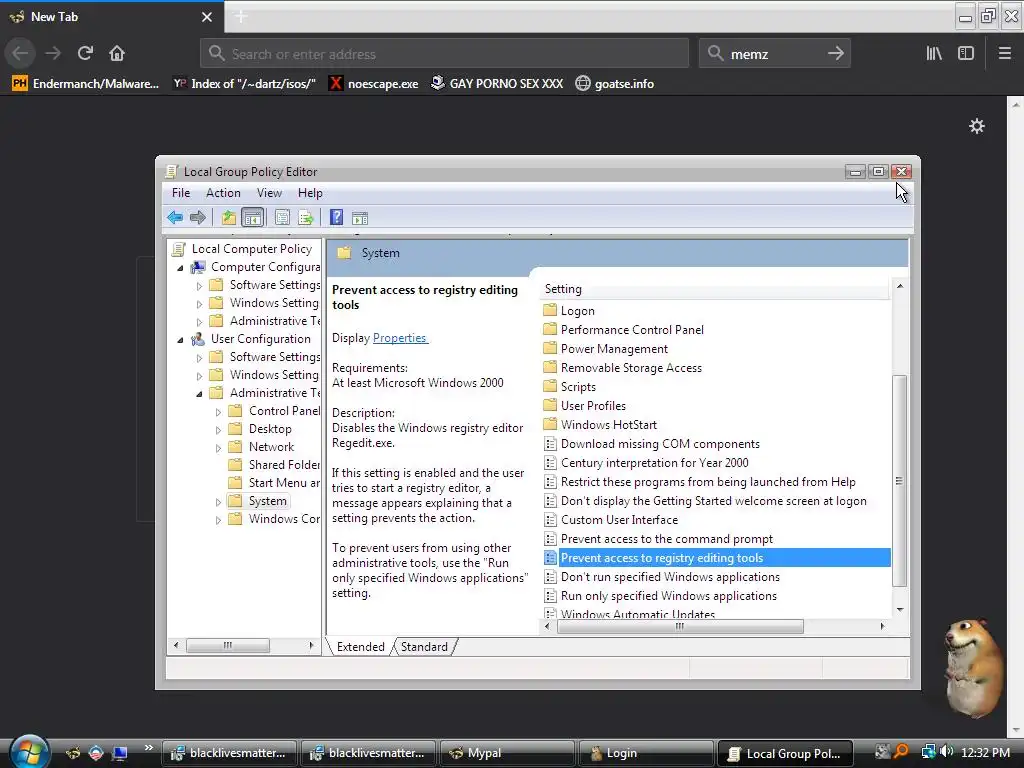Click the Export List toolbar icon
The width and height of the screenshot is (1024, 768).
(x=306, y=217)
